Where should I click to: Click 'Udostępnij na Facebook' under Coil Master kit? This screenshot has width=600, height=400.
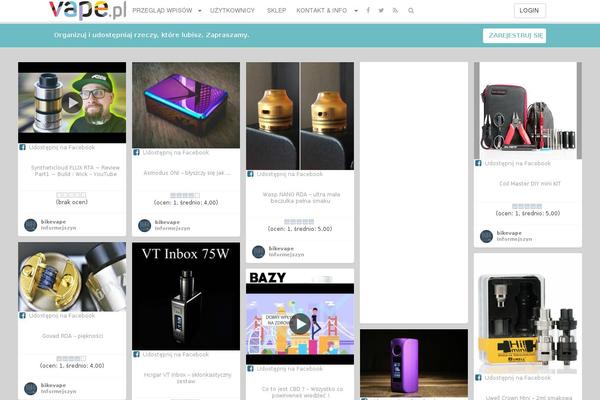pos(518,163)
